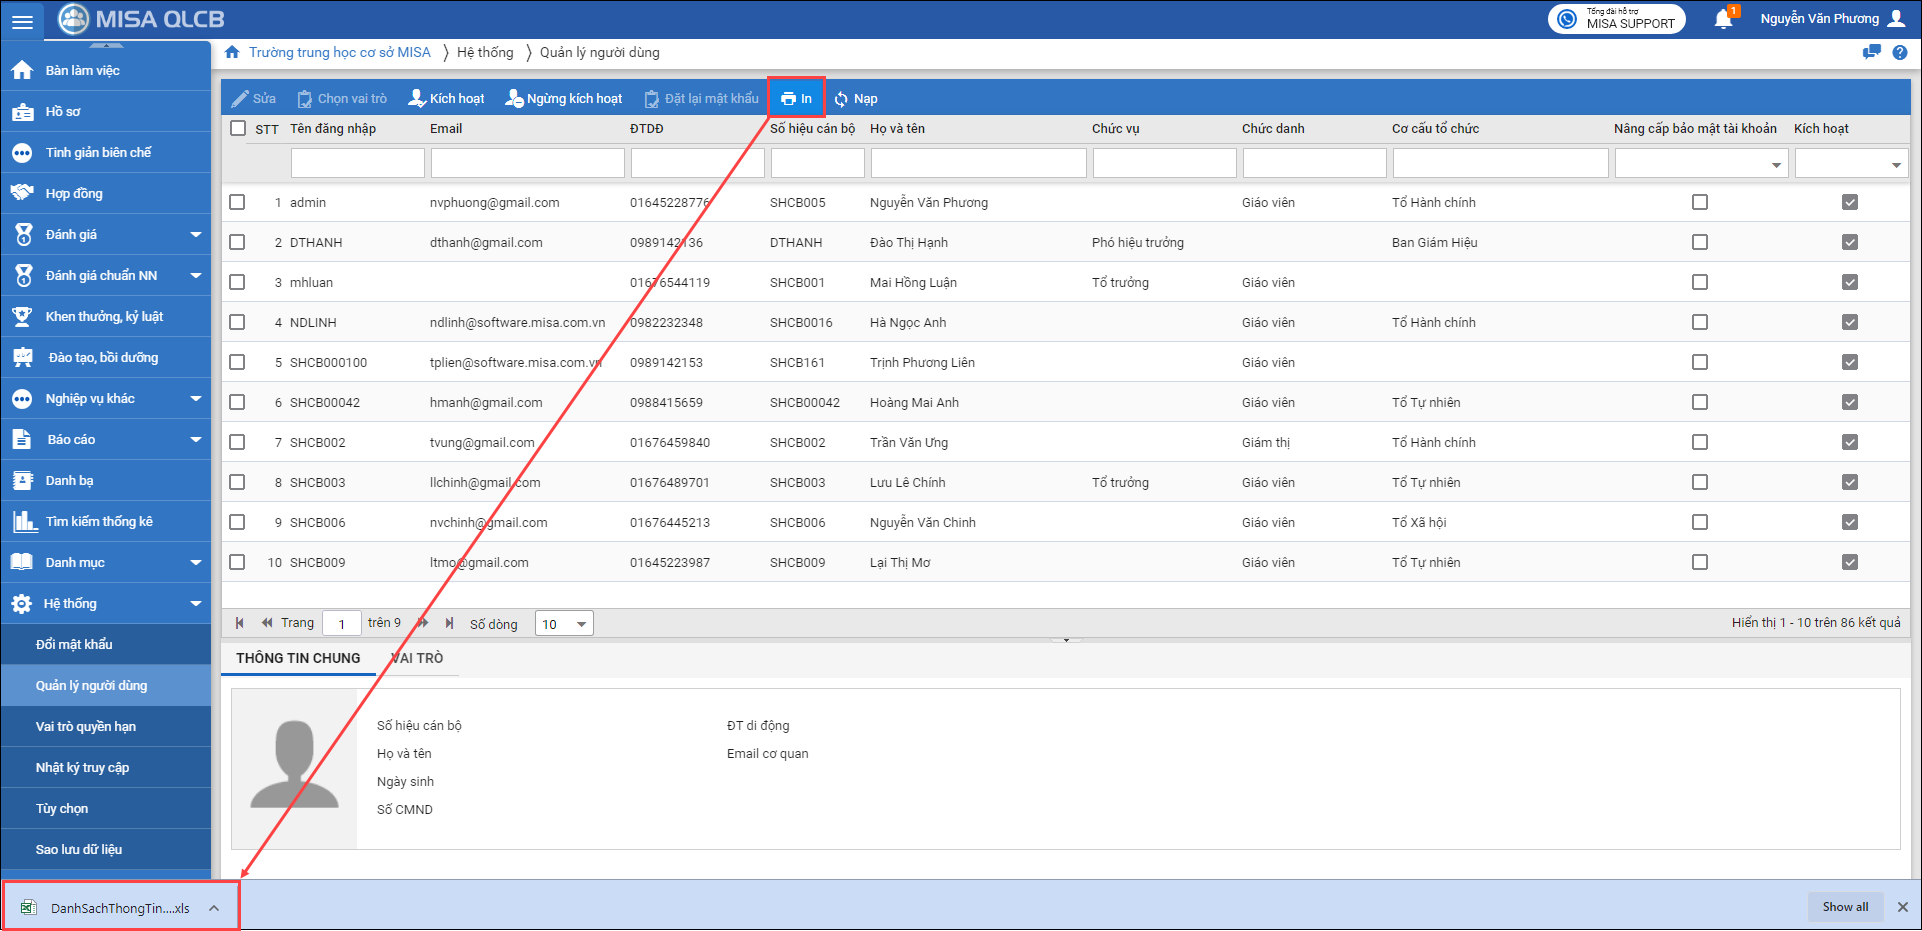Click the Họ và tên filter field
The image size is (1922, 931).
tap(978, 163)
